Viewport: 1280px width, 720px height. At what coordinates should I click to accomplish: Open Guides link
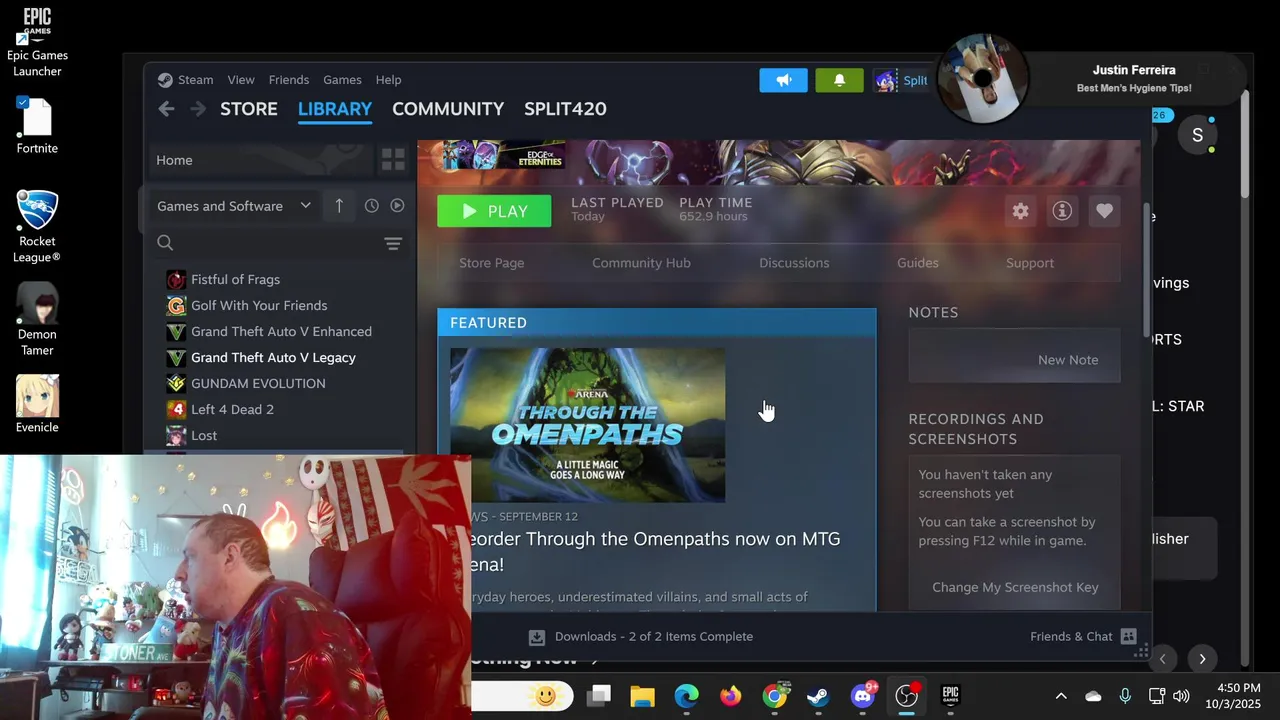click(x=918, y=263)
